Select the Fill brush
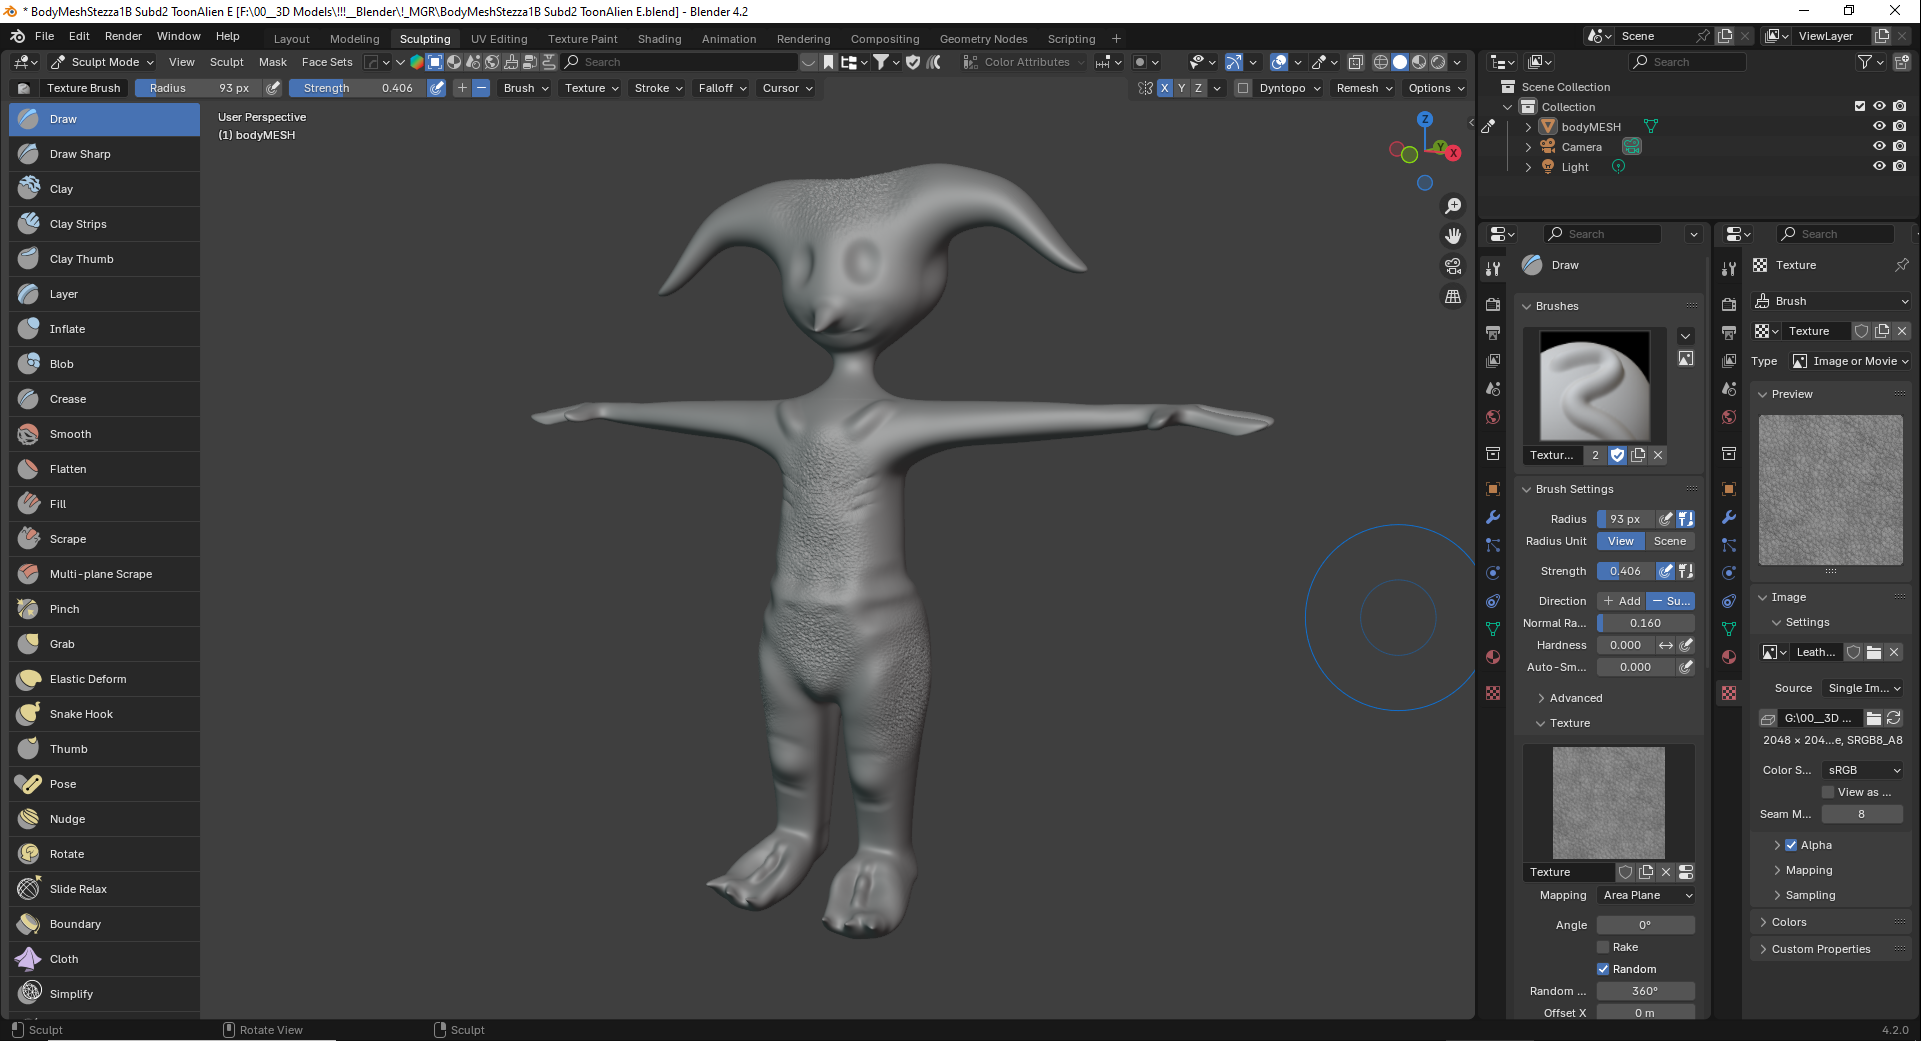The width and height of the screenshot is (1921, 1041). (105, 504)
